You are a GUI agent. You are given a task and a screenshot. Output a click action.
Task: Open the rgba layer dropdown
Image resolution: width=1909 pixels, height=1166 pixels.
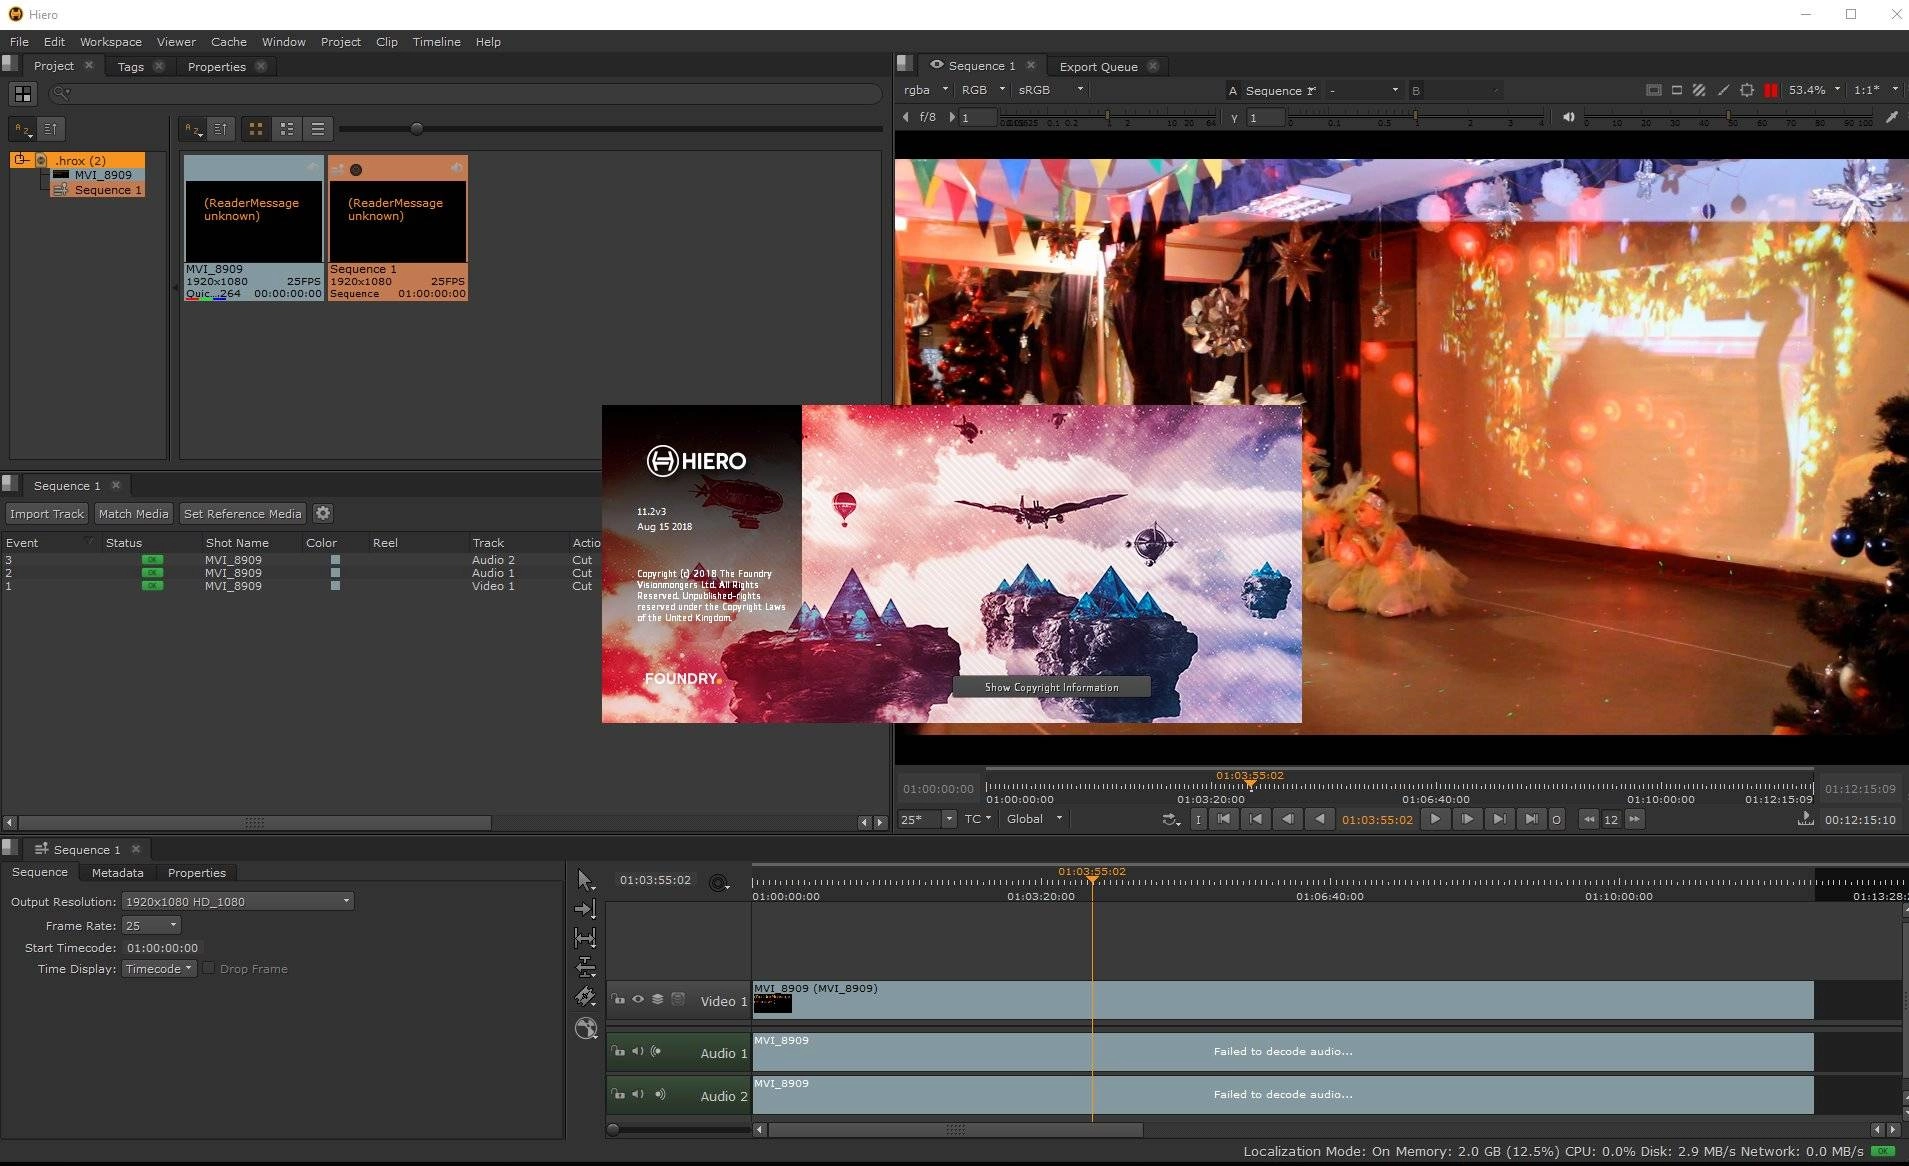[x=926, y=90]
